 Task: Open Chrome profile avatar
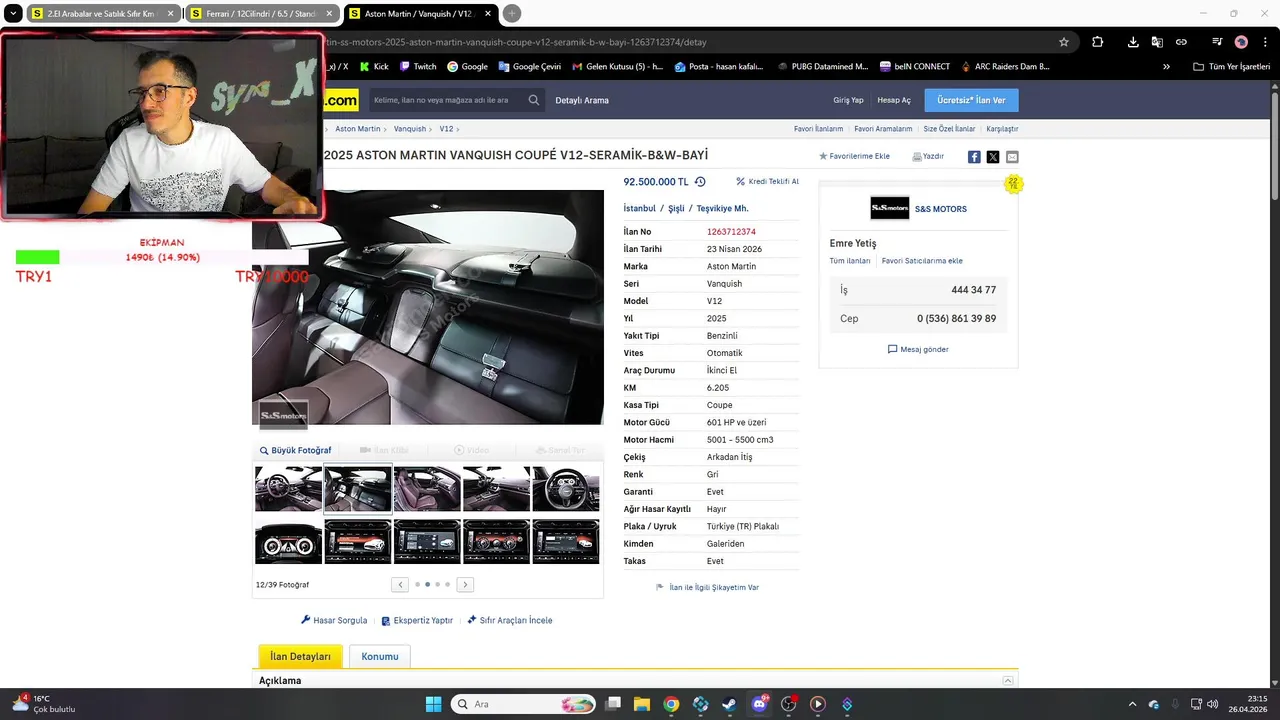click(1241, 42)
